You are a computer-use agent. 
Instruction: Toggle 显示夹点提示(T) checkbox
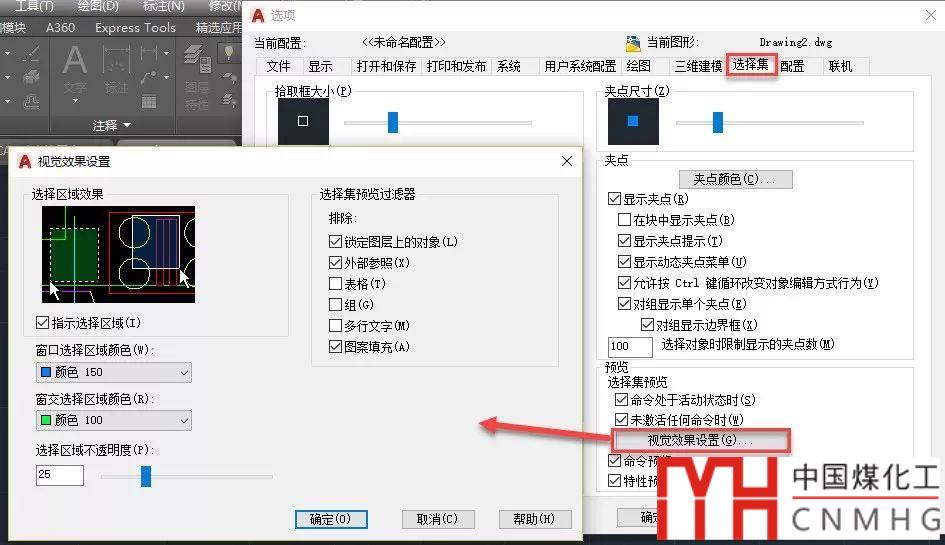(625, 241)
